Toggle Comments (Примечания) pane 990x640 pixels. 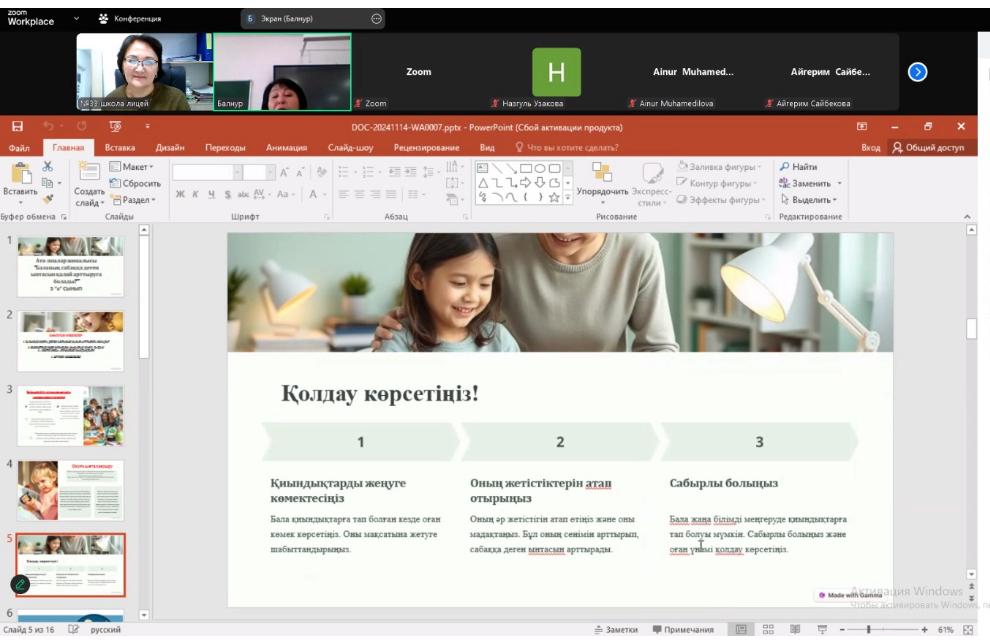pos(684,630)
